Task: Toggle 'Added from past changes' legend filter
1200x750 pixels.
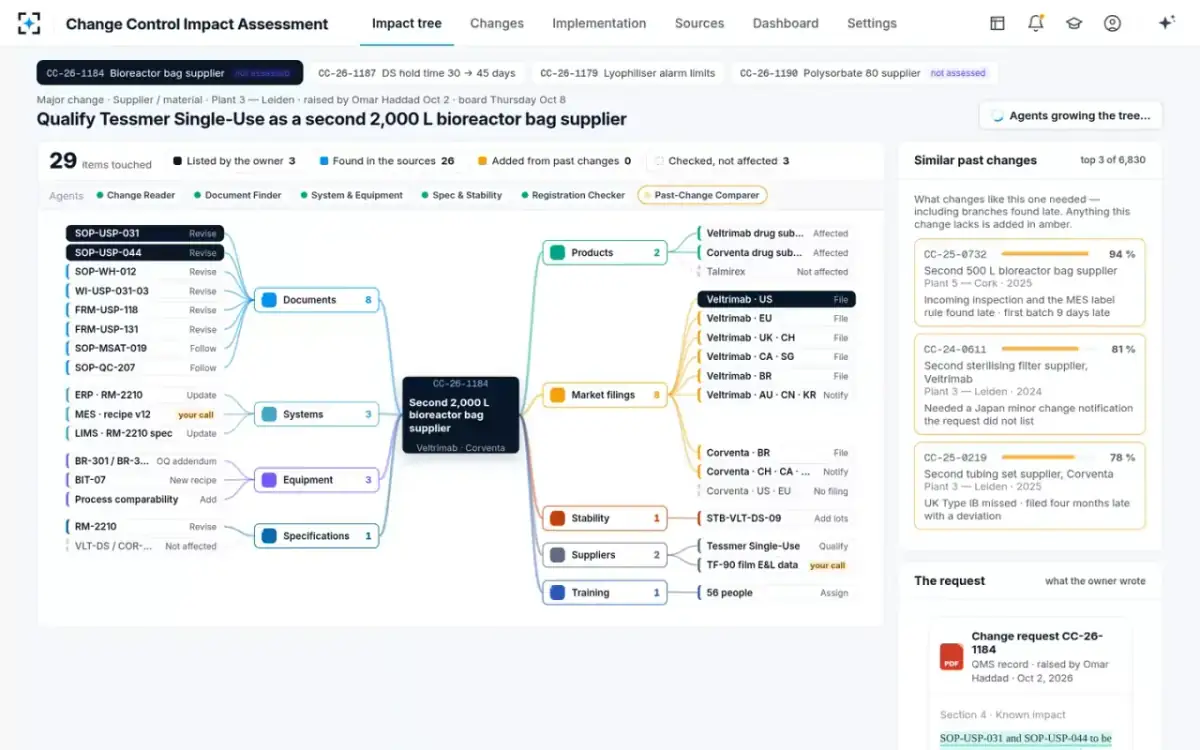Action: [x=554, y=161]
